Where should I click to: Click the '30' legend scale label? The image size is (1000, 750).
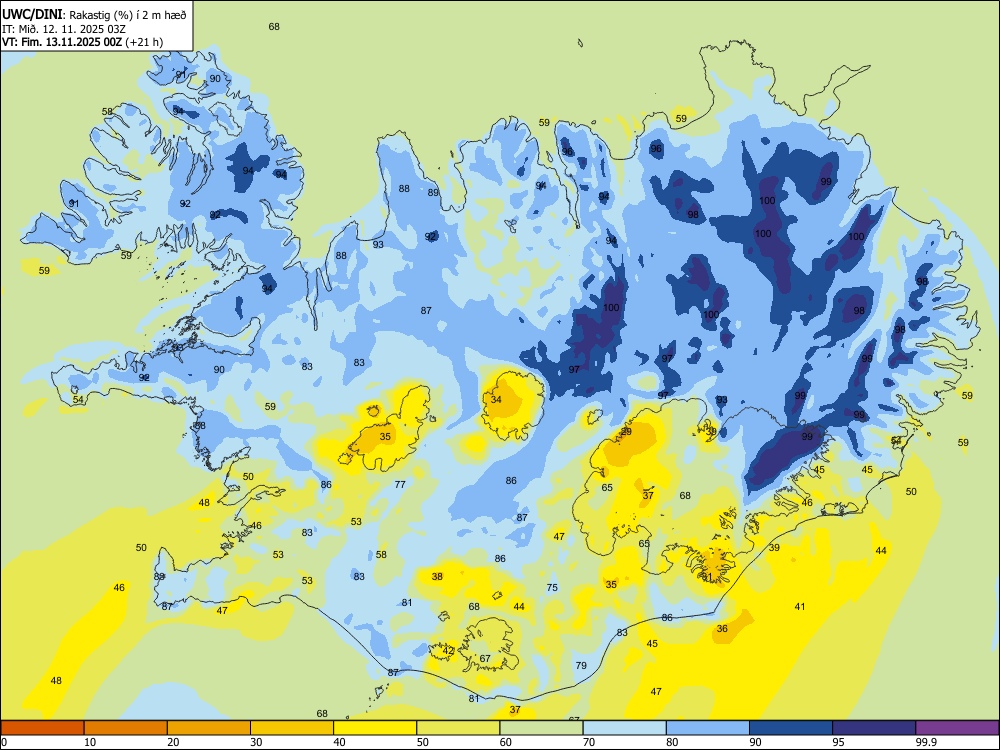click(x=256, y=742)
